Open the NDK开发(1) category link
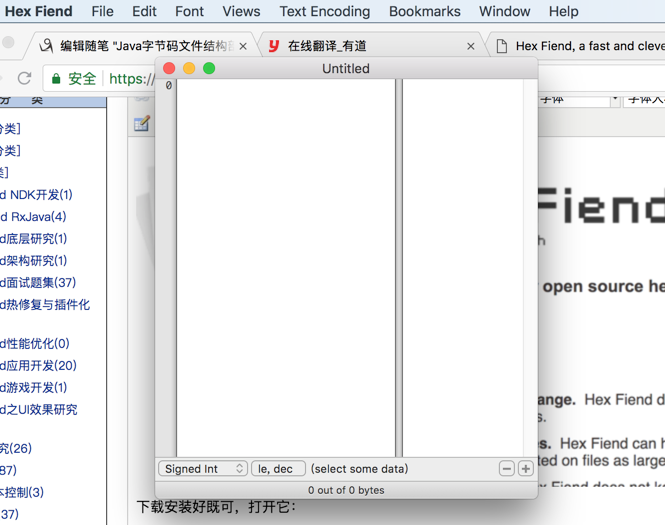 [36, 195]
